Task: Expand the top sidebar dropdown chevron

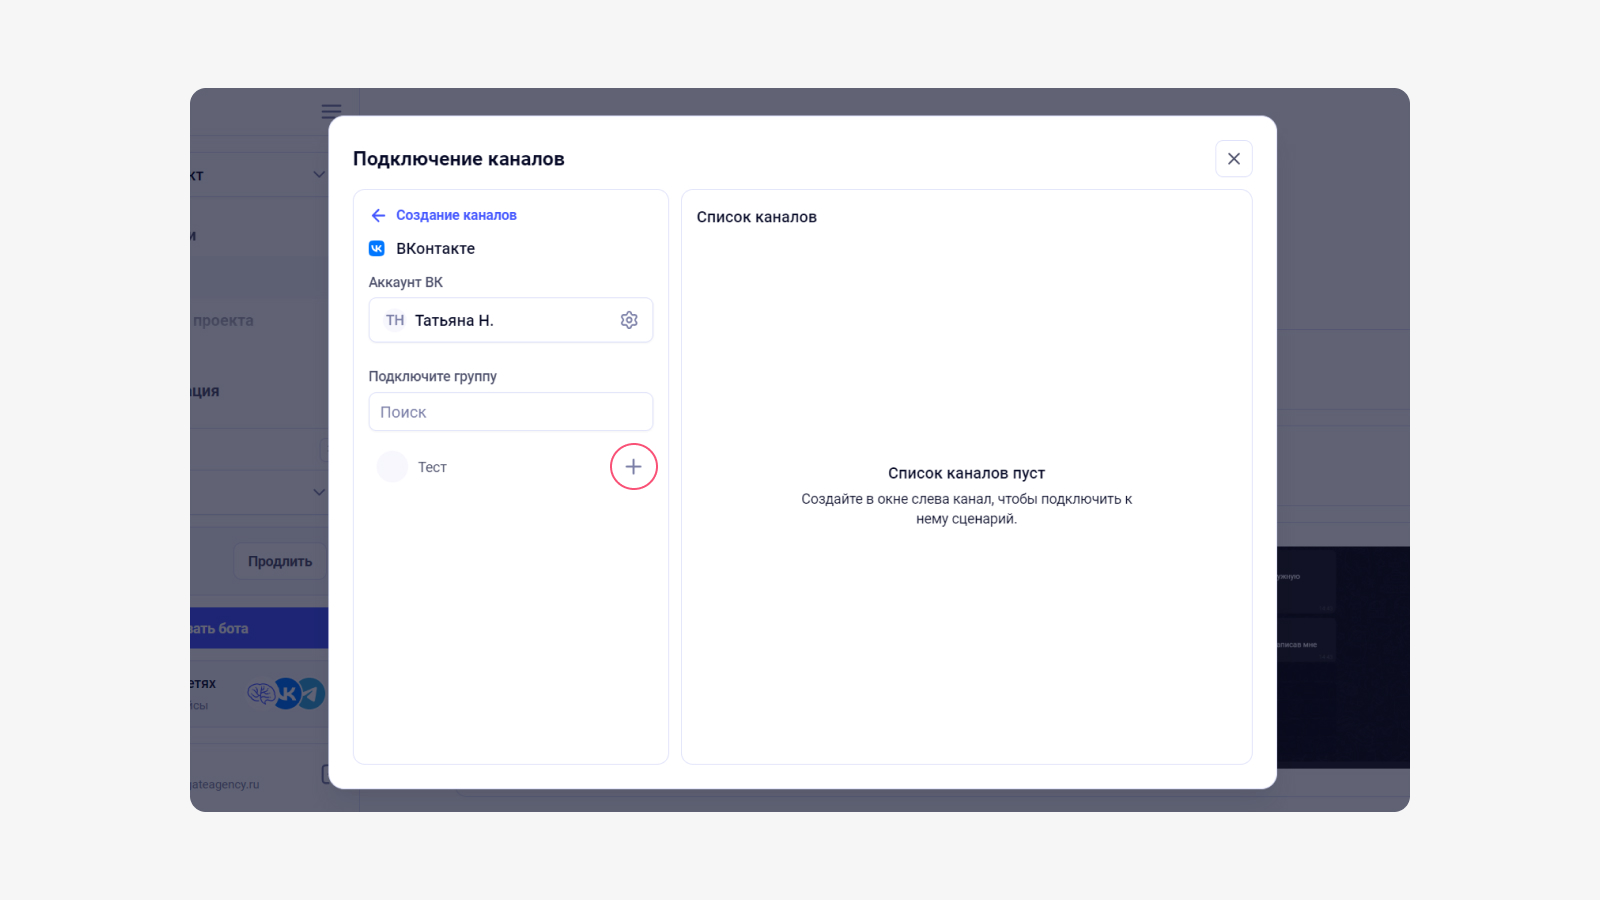Action: coord(319,174)
